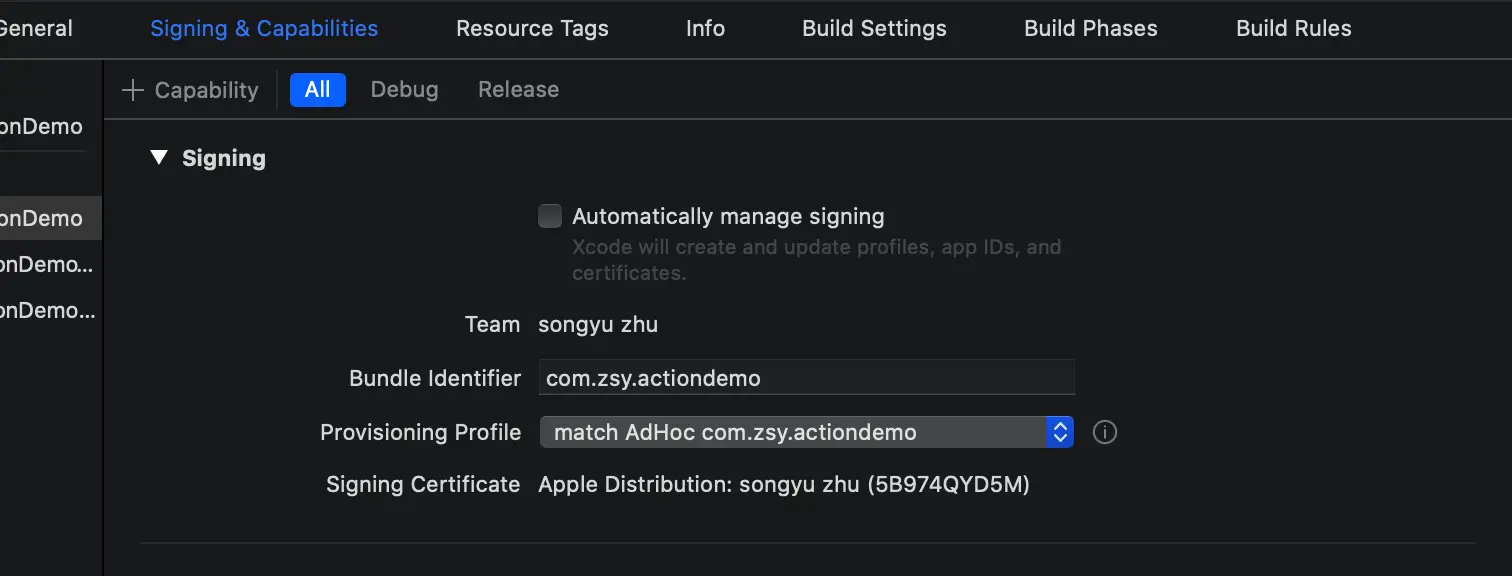Enable Automatically manage signing checkbox
The width and height of the screenshot is (1512, 576).
[550, 216]
